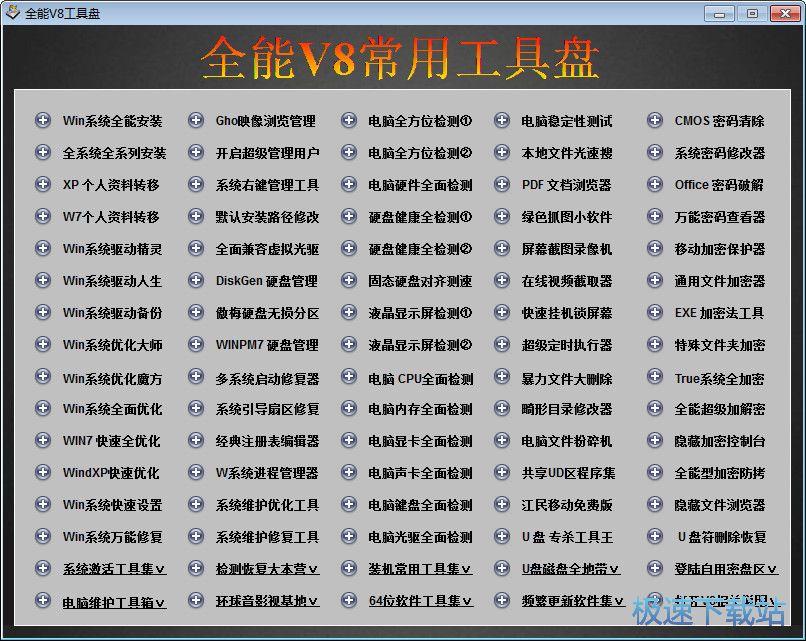Expand the 装机常用工具集 dropdown list
This screenshot has height=641, width=806.
(420, 569)
